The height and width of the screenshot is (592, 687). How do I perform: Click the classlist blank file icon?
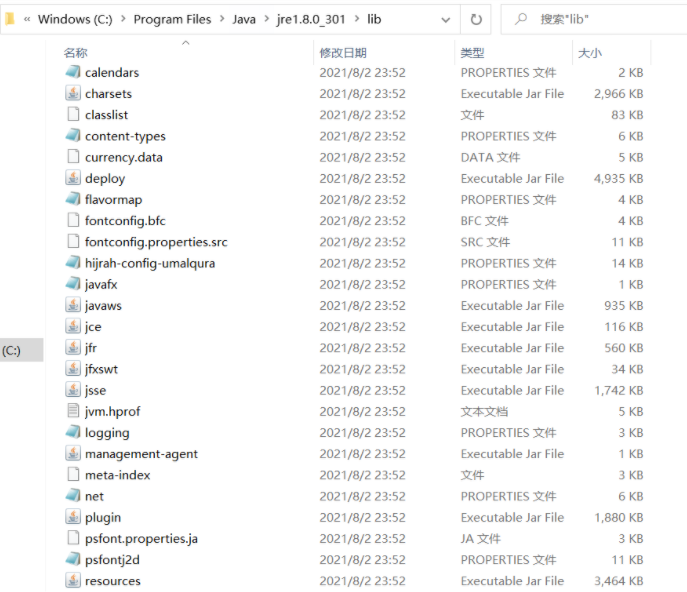coord(73,114)
